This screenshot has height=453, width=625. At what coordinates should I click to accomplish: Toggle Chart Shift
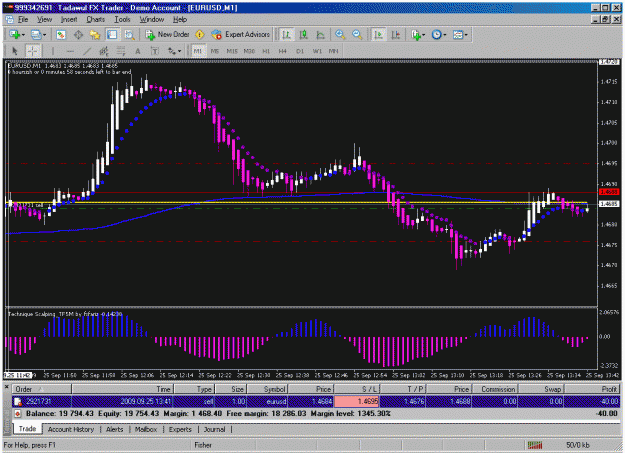(x=395, y=35)
